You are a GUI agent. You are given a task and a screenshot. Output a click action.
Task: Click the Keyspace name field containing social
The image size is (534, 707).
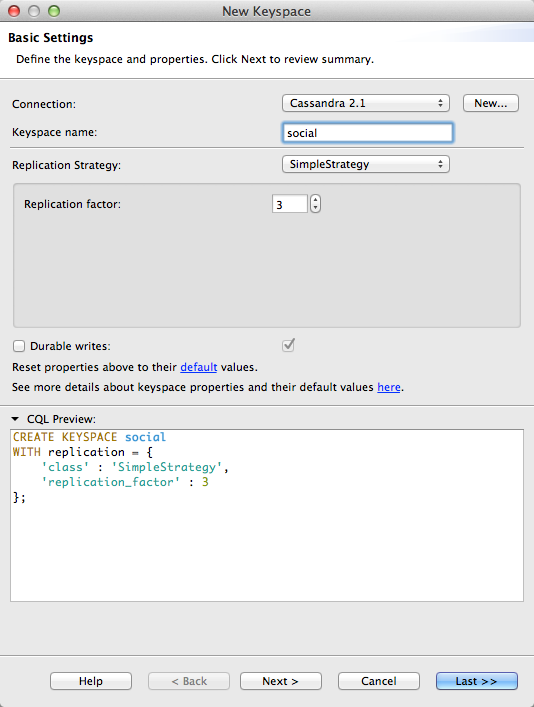[x=368, y=133]
